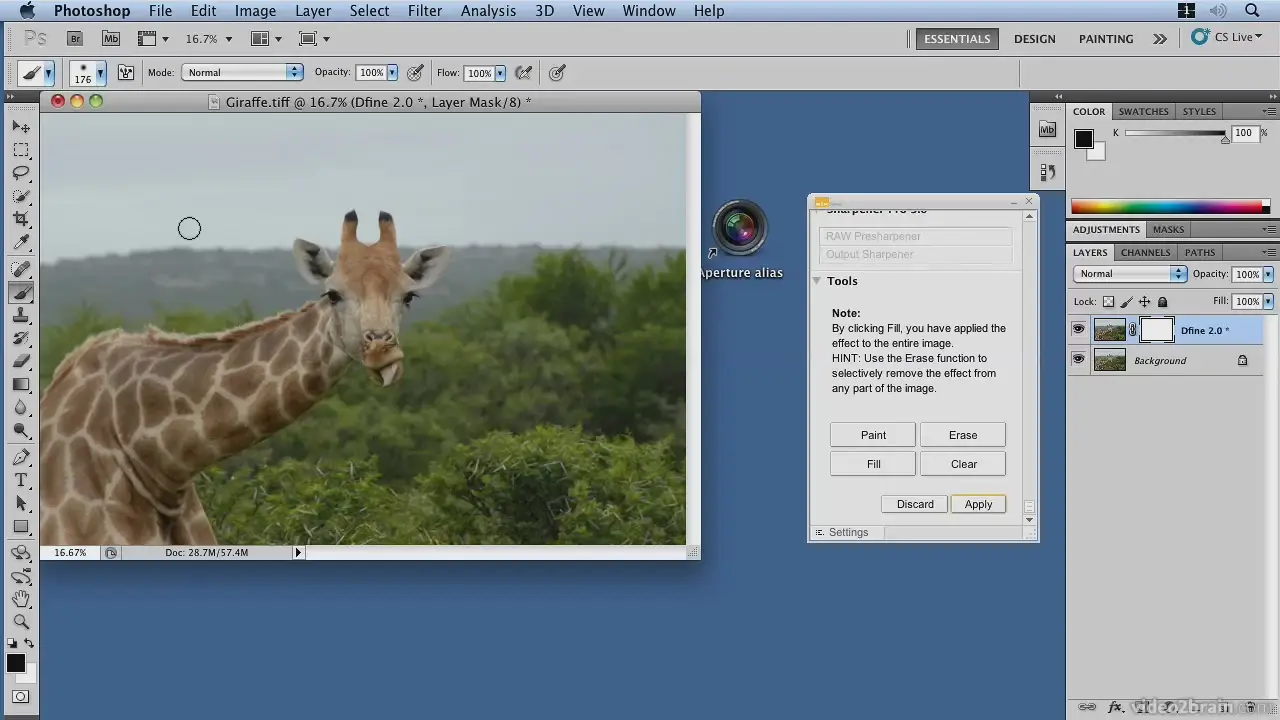
Task: Collapse the Tools section
Action: [x=817, y=281]
